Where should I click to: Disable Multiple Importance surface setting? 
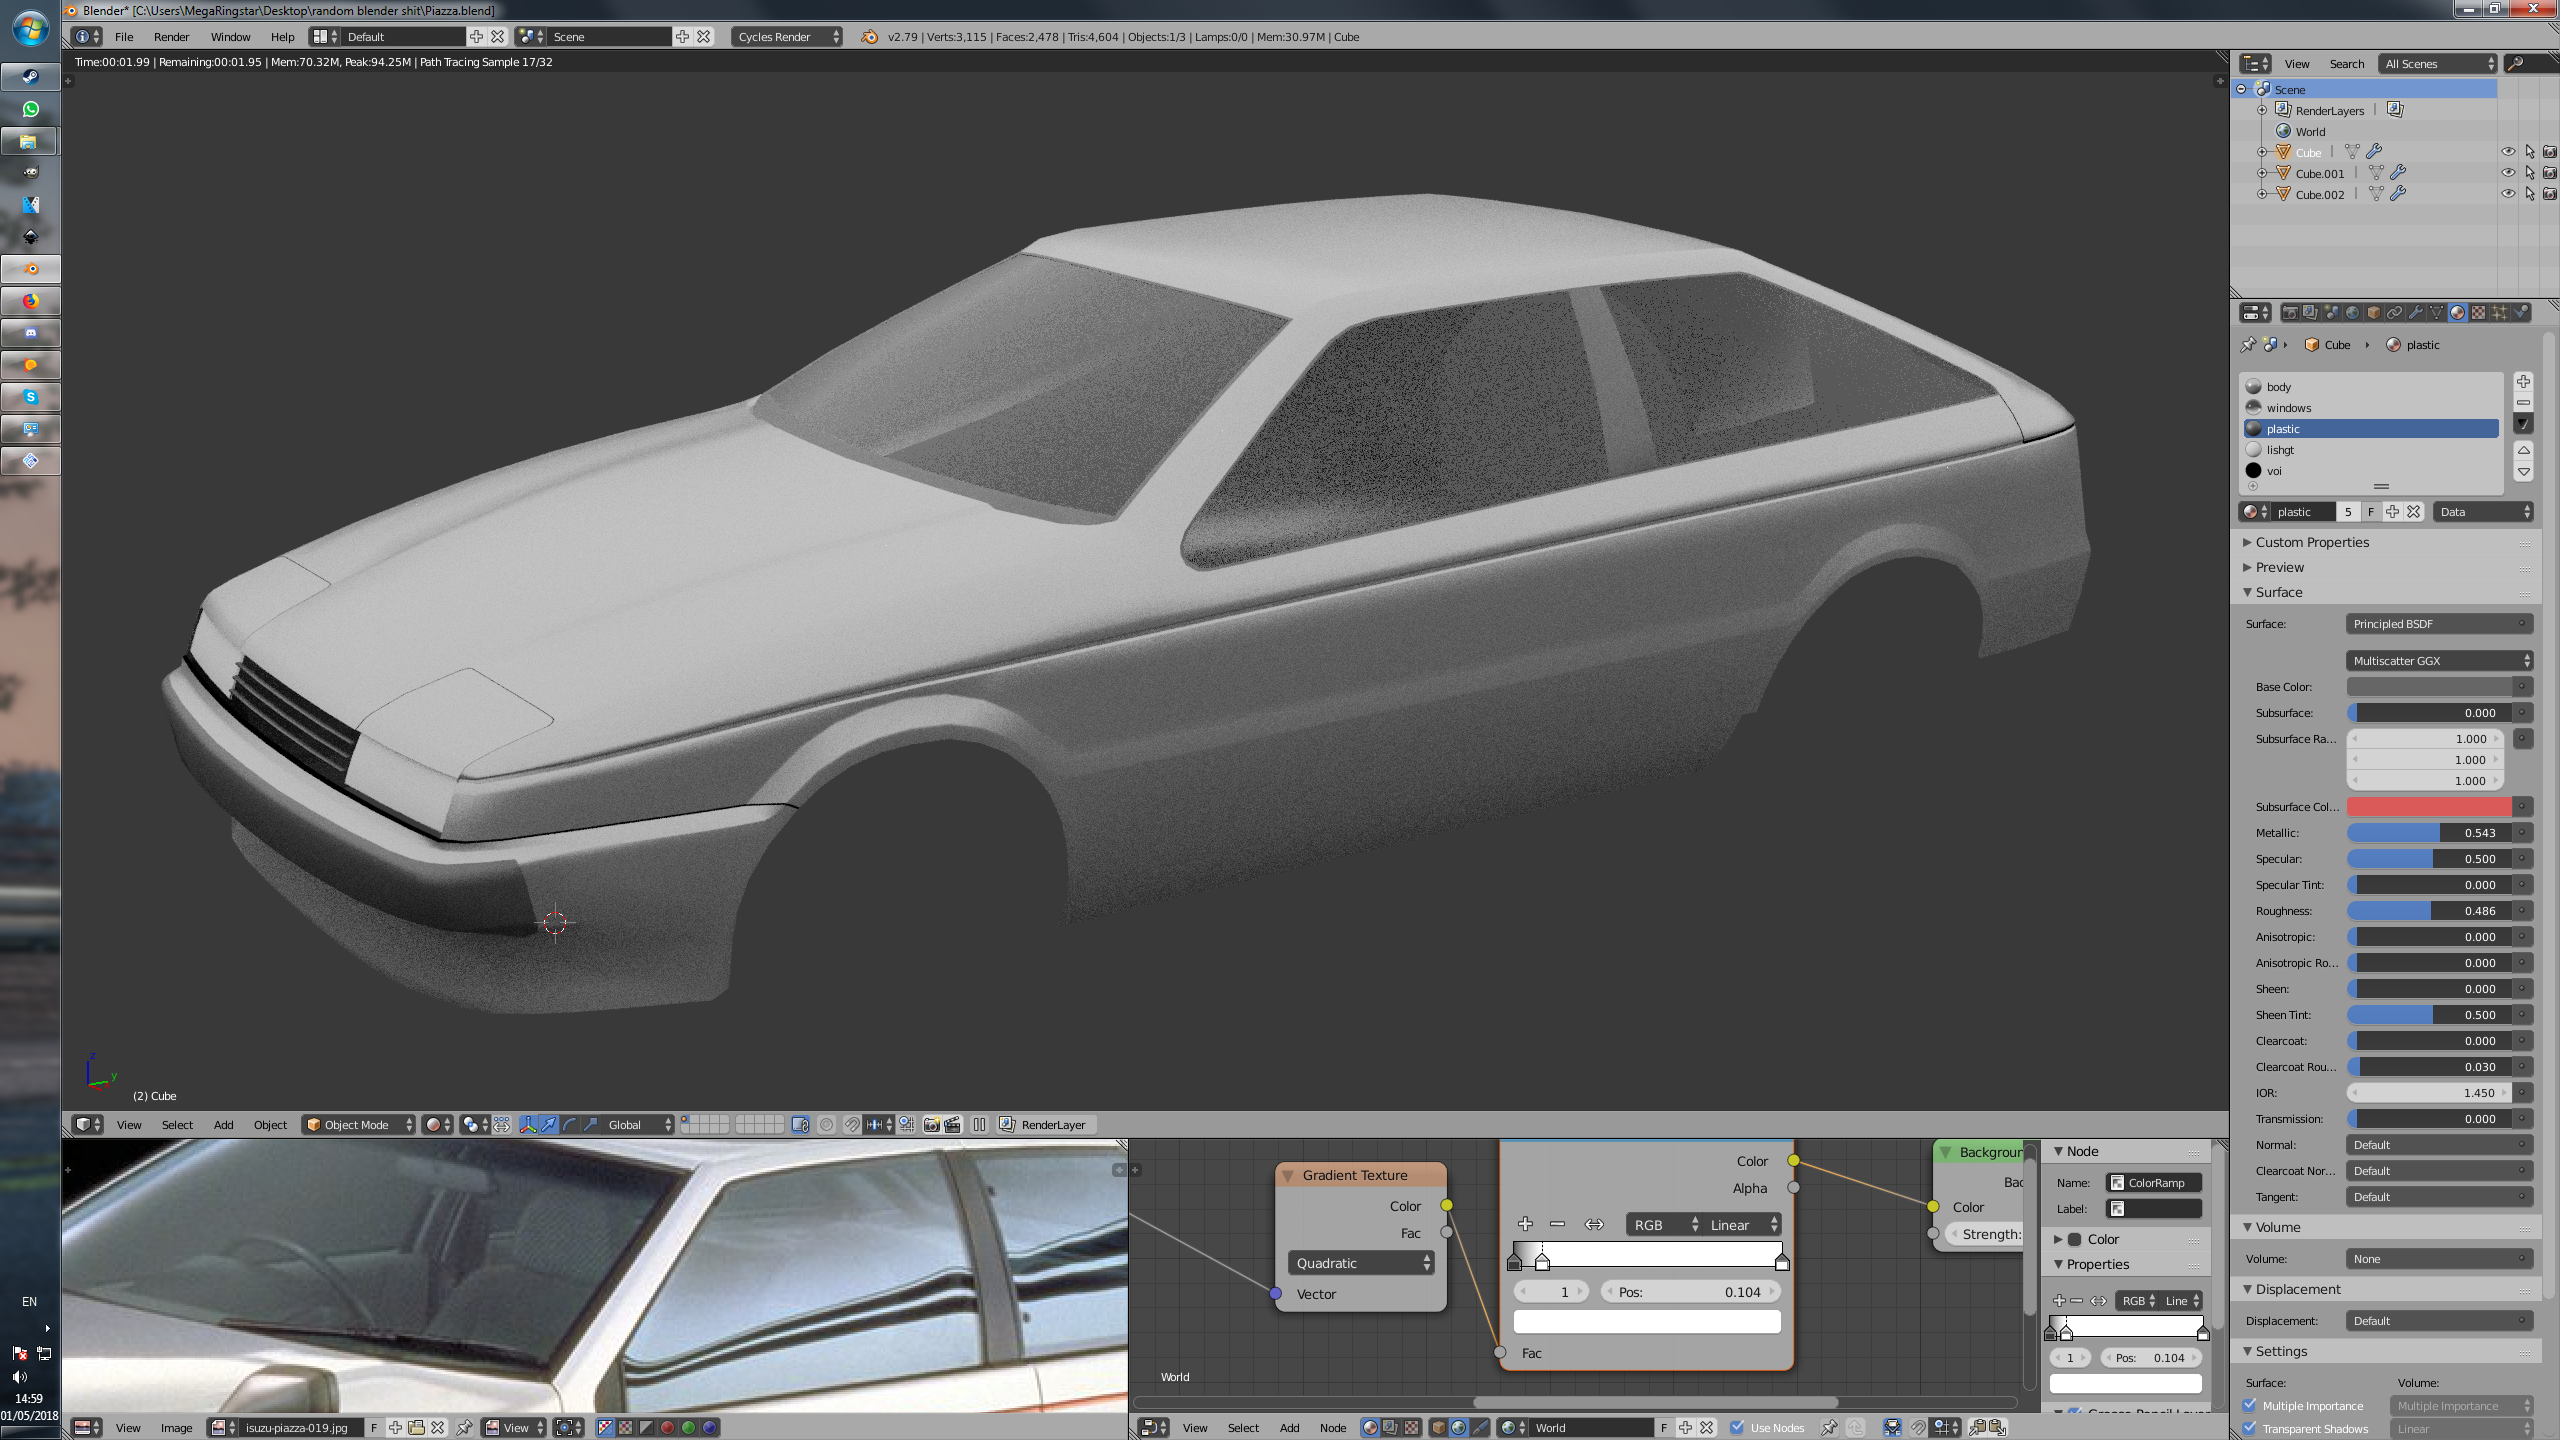pyautogui.click(x=2250, y=1405)
